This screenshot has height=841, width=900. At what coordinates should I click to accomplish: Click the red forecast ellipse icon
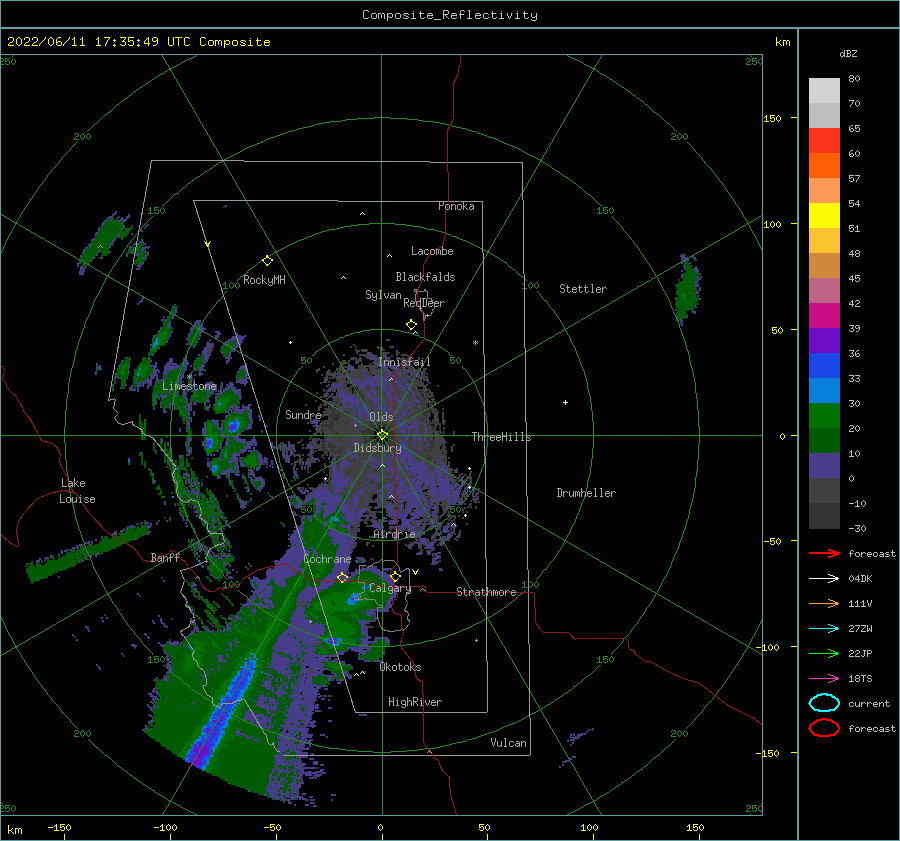pos(824,728)
